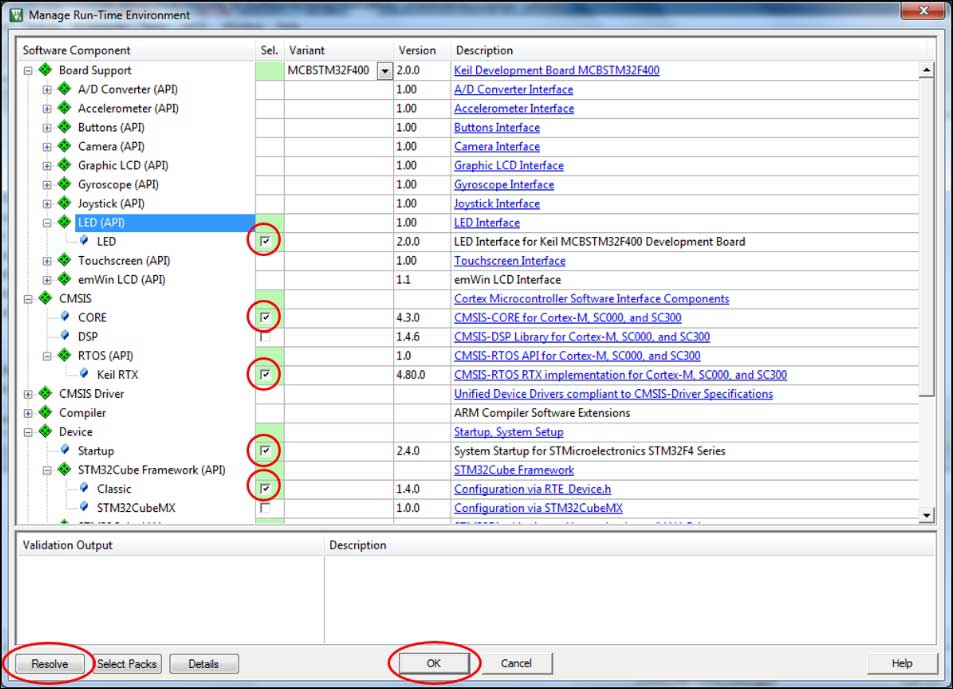Open the Keil Development Board MCBSTM32F400 link
Screen dimensions: 953x689
coord(557,70)
